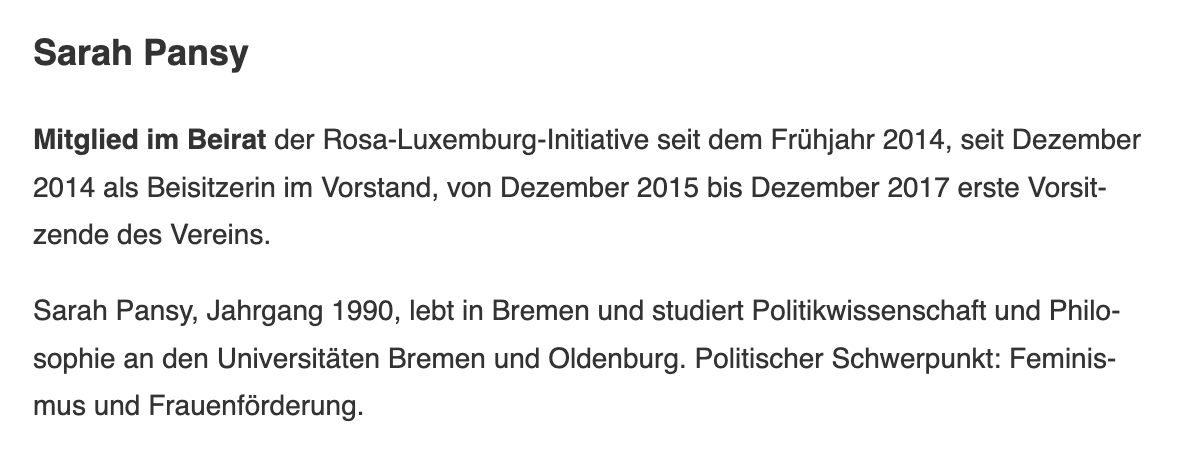Click Sarah Pansy at second paragraph start
This screenshot has width=1180, height=454.
coord(116,311)
